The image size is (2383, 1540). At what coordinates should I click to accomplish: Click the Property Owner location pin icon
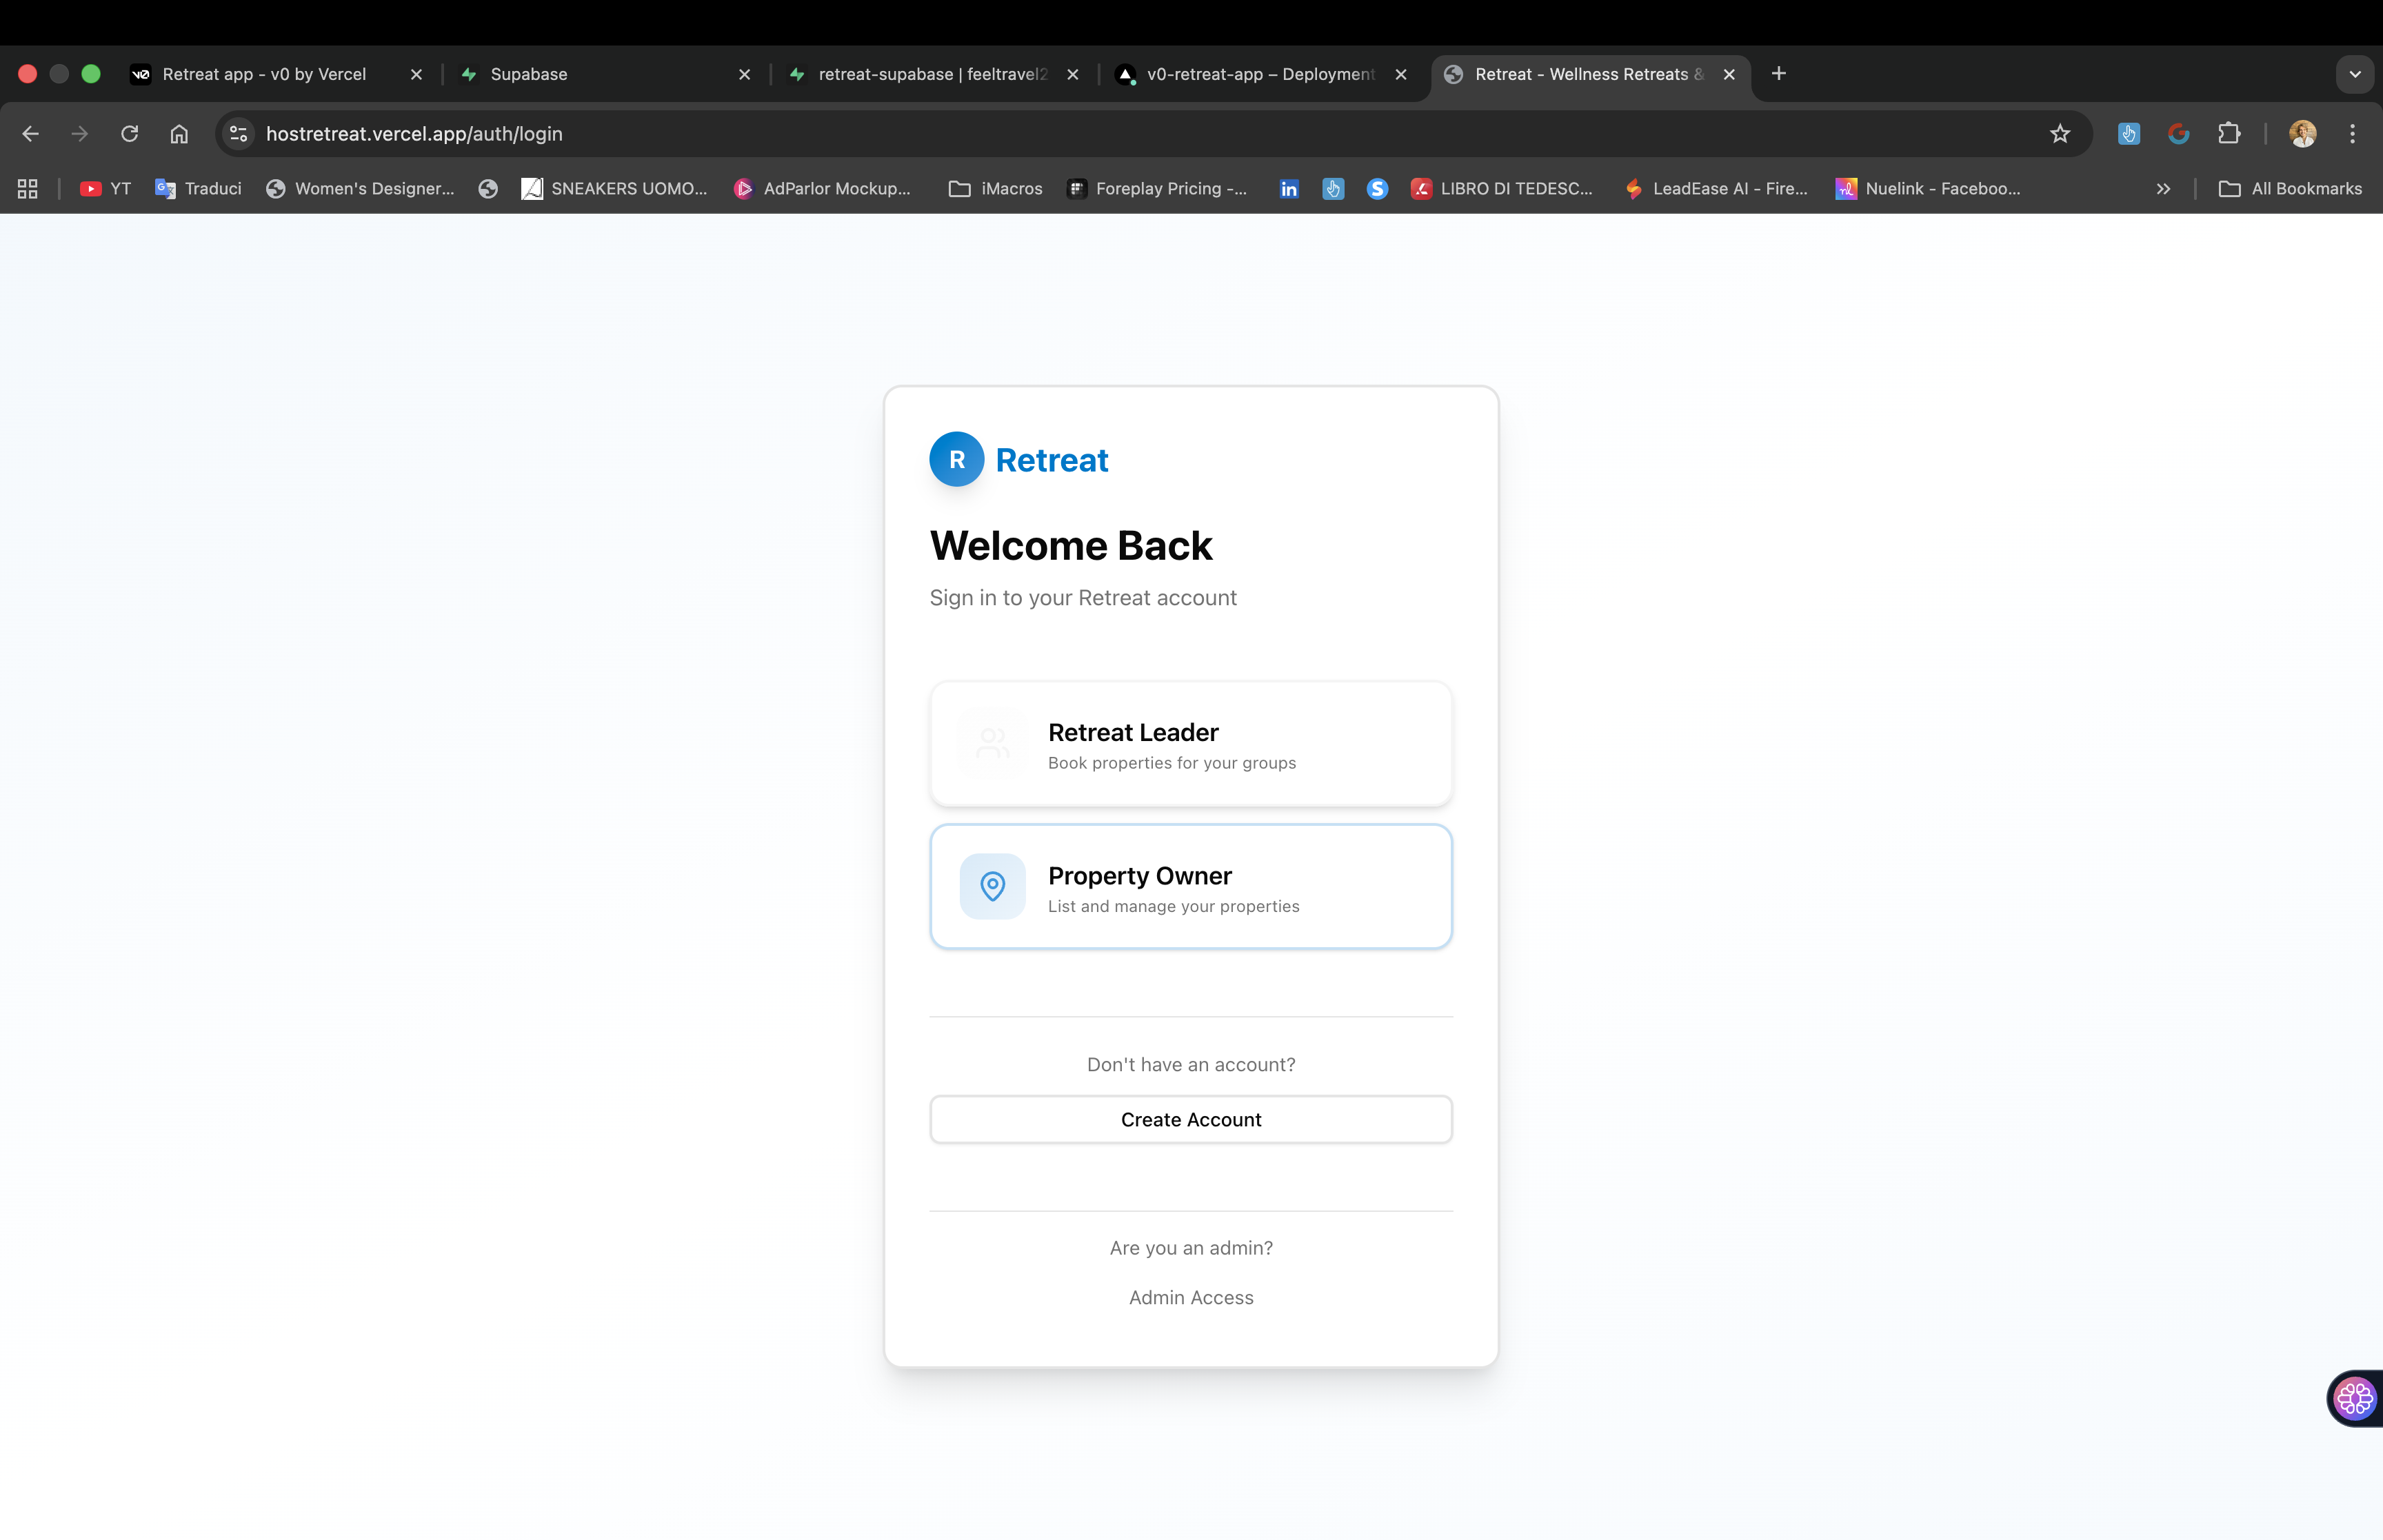pyautogui.click(x=992, y=886)
